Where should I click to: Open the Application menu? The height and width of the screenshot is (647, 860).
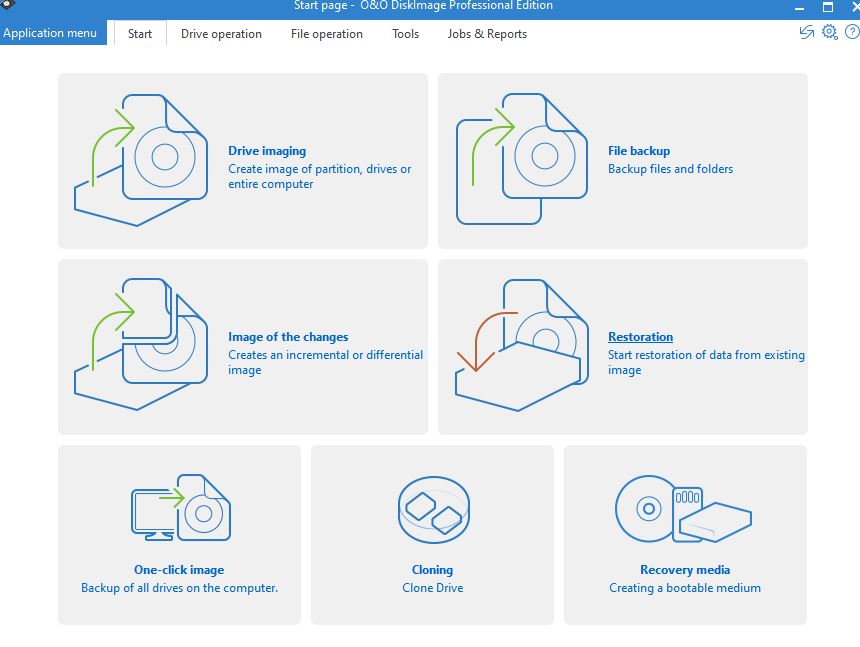(53, 33)
